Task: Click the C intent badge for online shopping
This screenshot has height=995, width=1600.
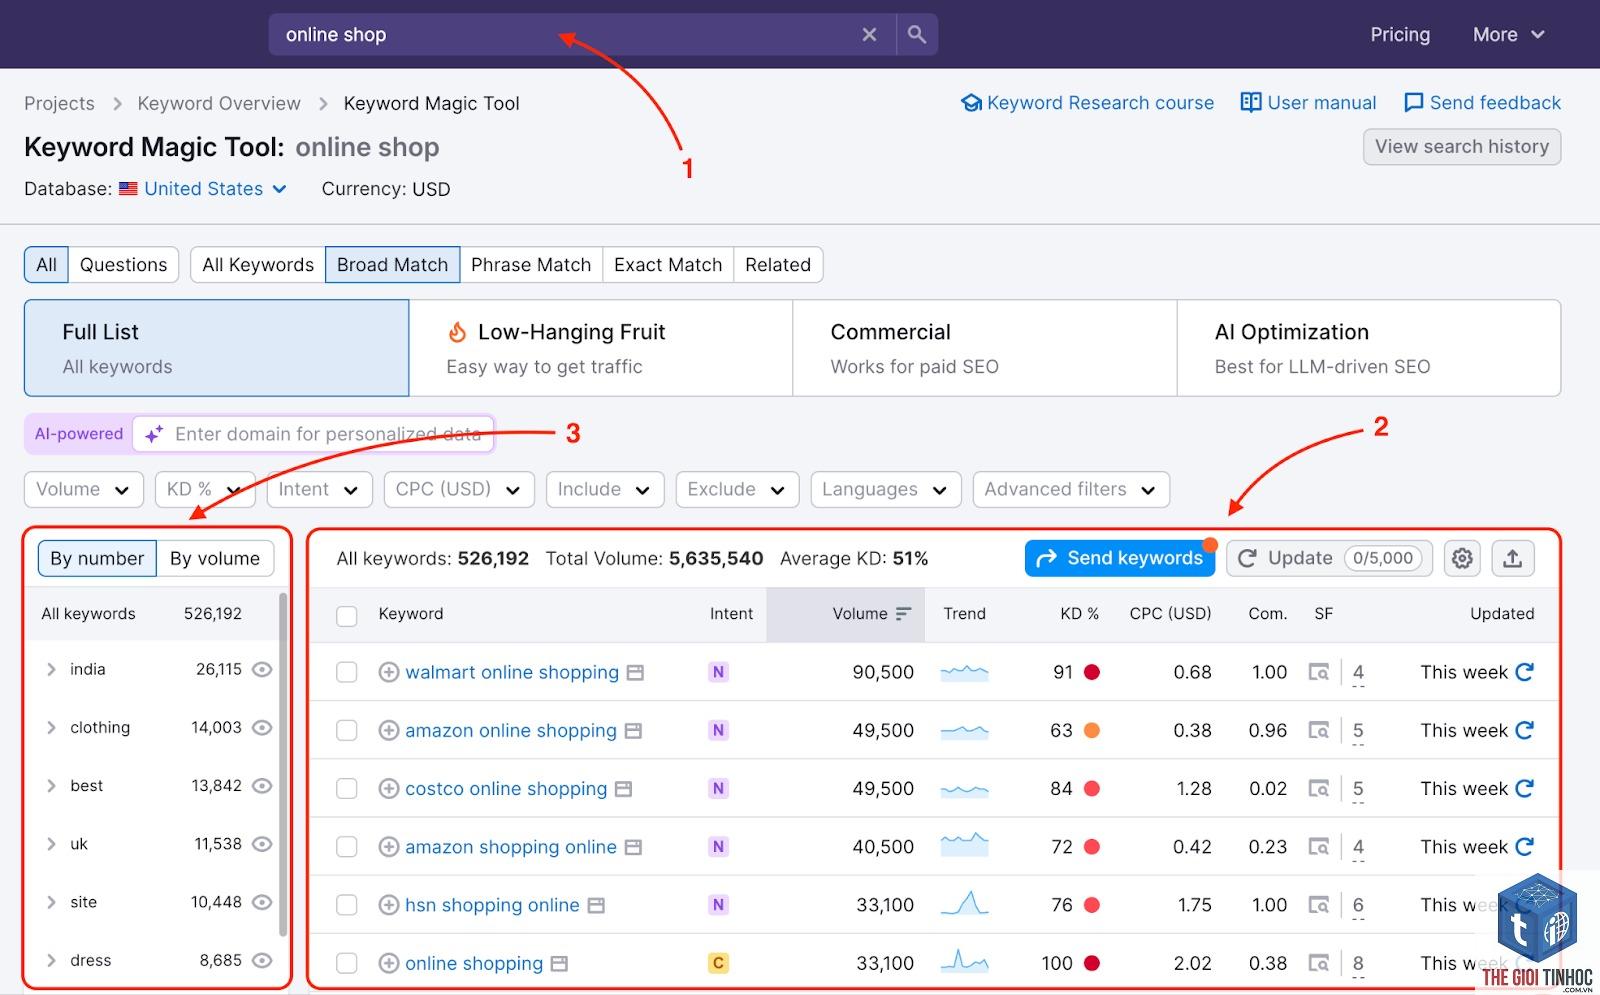Action: click(718, 963)
